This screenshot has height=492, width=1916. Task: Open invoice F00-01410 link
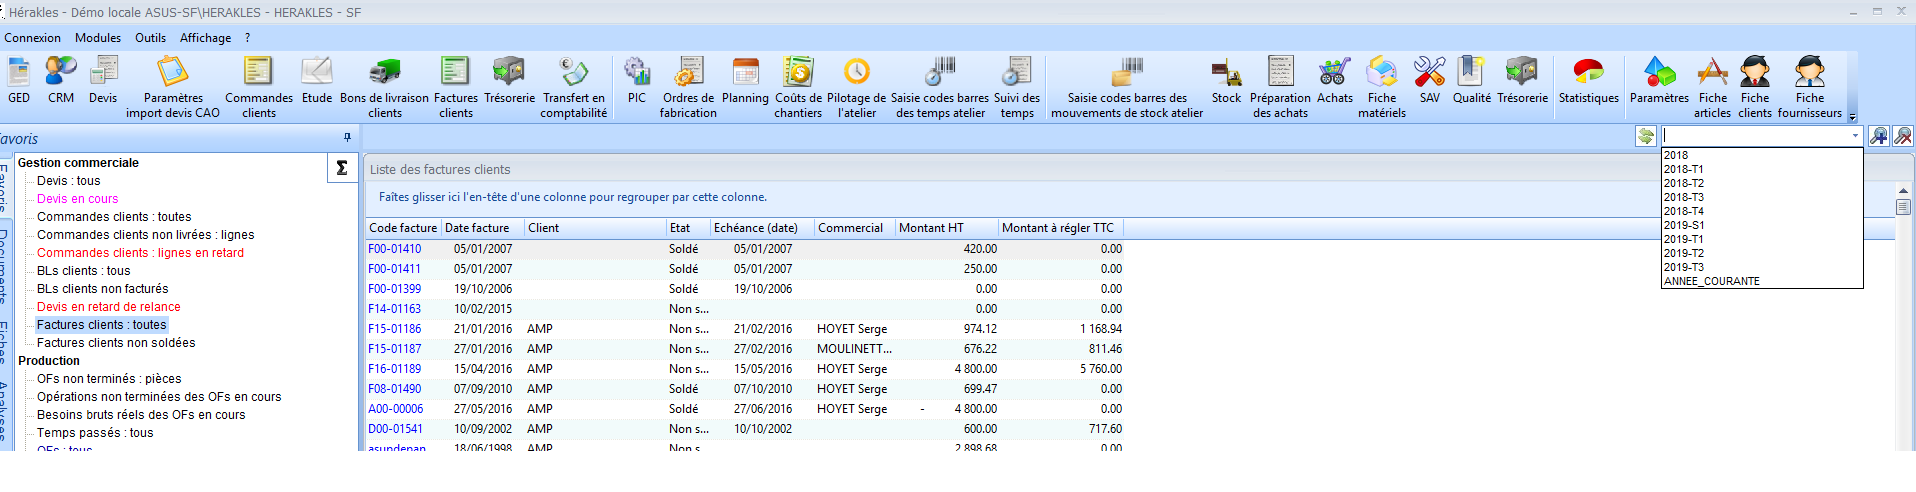[395, 249]
